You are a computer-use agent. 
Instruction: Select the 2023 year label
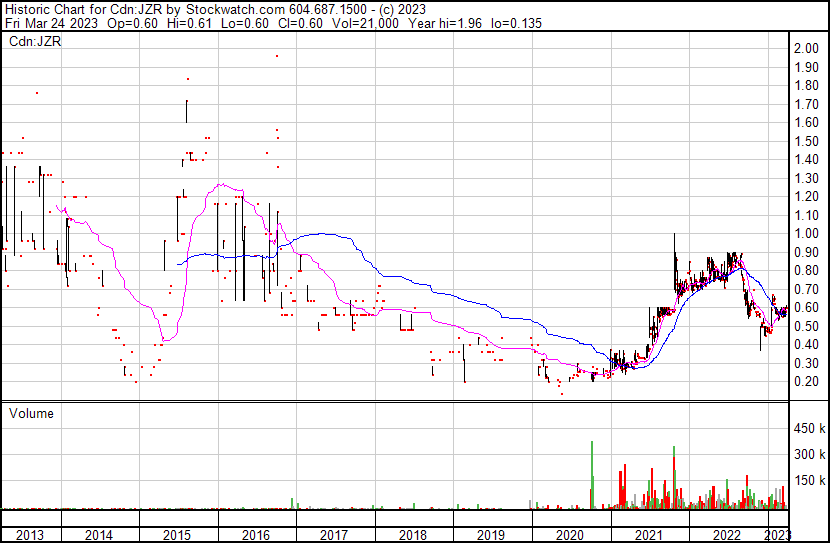click(775, 535)
